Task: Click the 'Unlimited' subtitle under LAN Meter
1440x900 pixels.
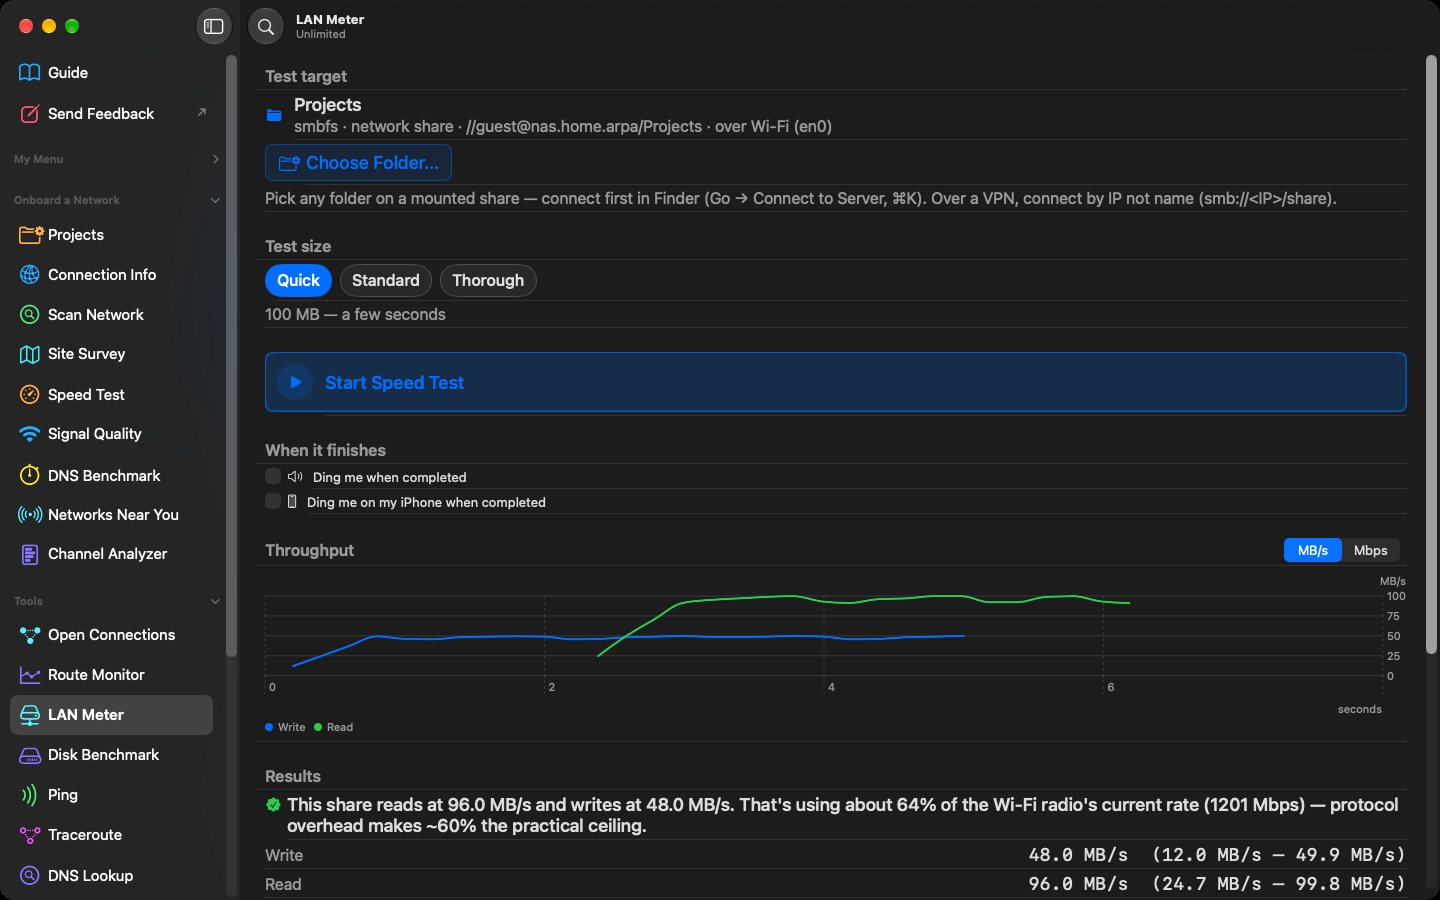Action: [x=321, y=35]
